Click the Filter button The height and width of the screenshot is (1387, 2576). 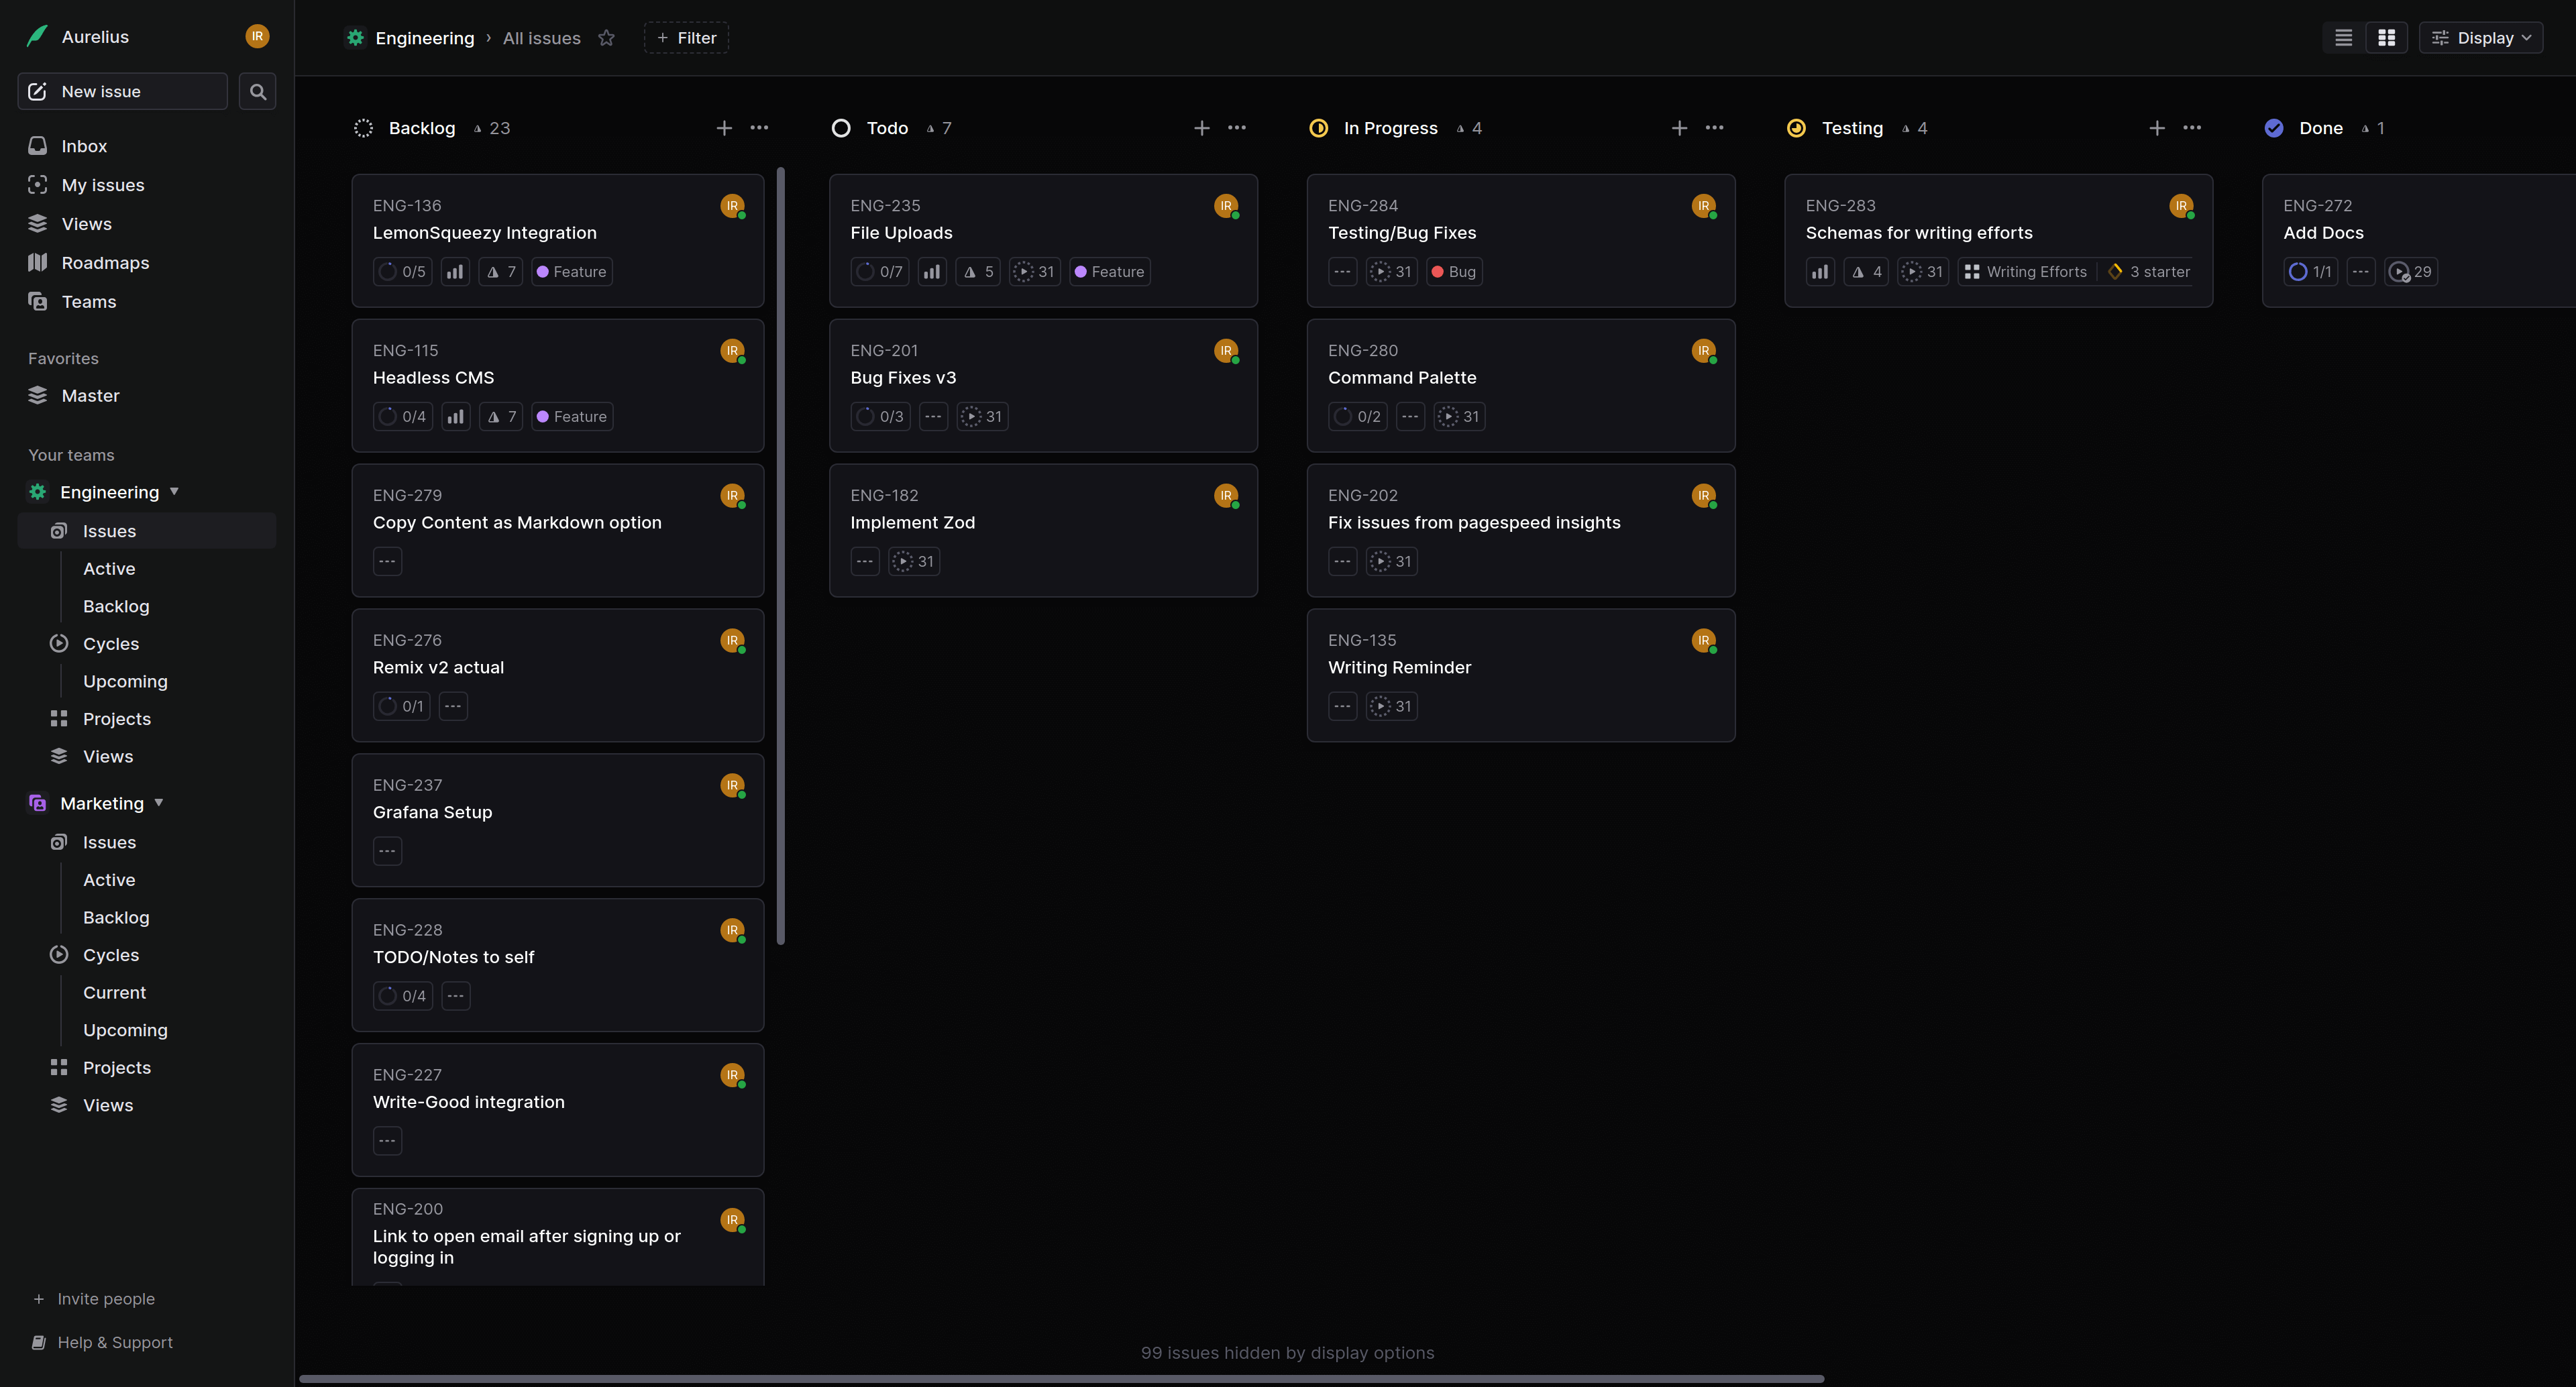click(686, 38)
